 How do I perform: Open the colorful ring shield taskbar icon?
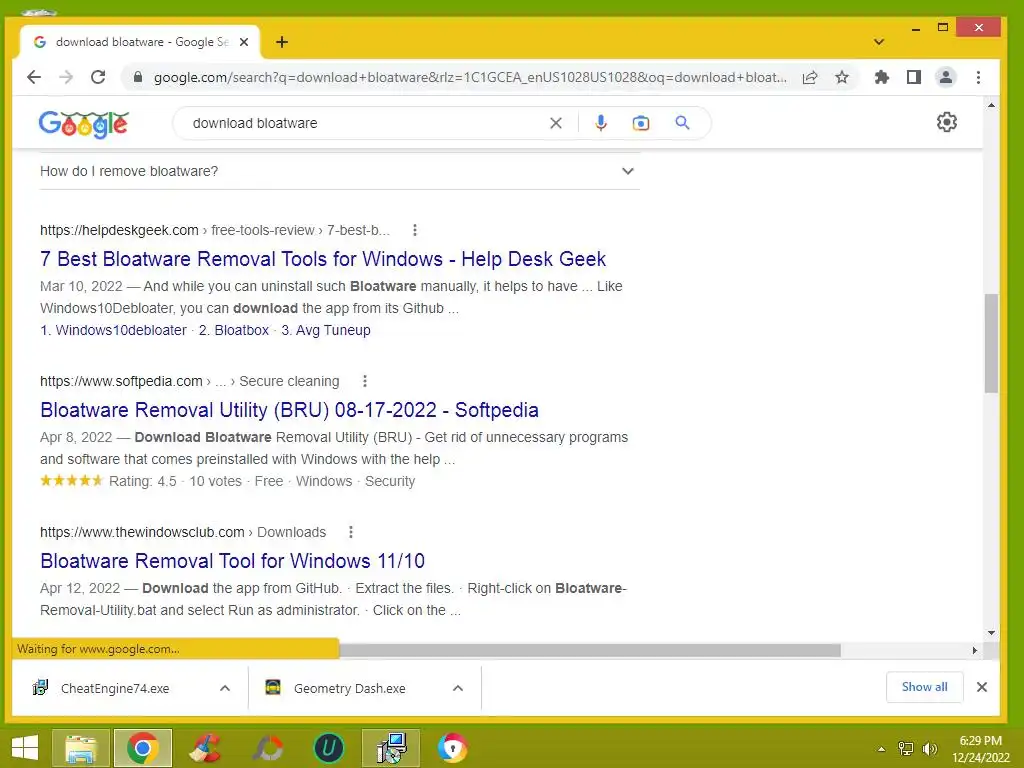pos(452,748)
